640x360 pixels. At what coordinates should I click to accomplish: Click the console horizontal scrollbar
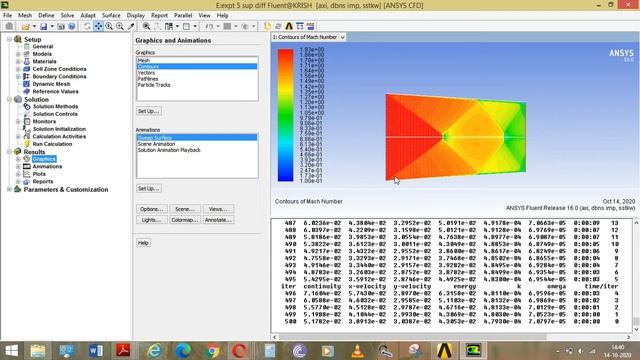(412, 337)
